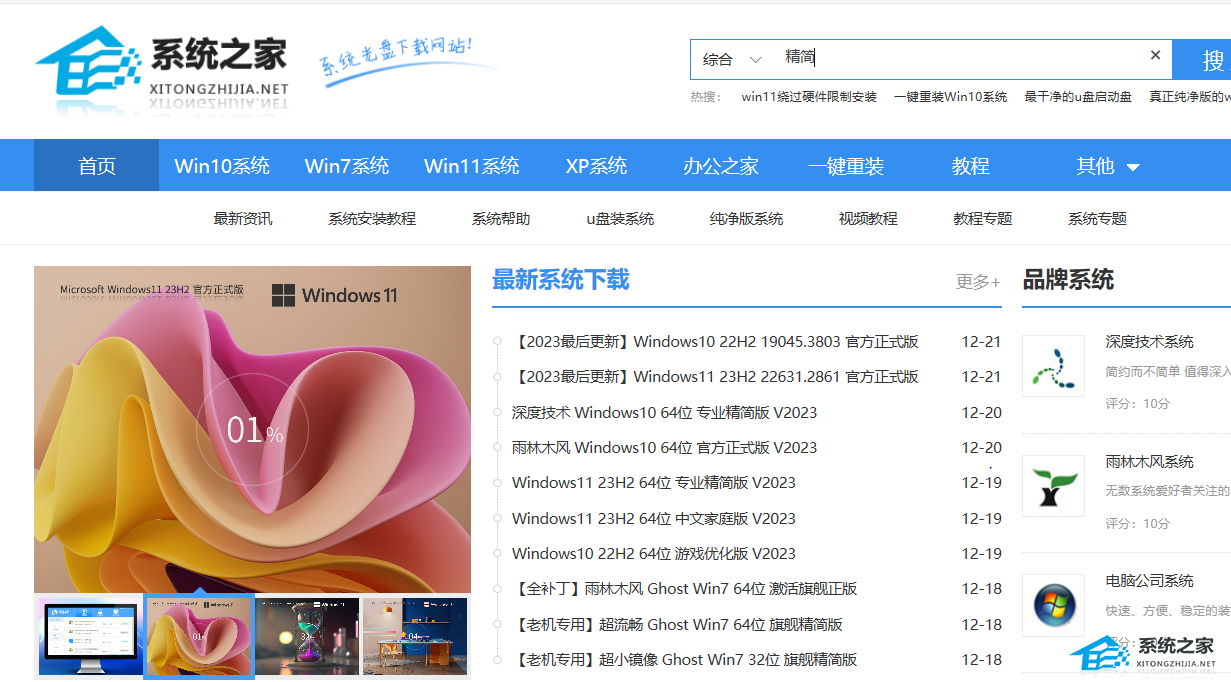Open 系统帮助 sub-navigation link
1231x682 pixels.
(501, 218)
